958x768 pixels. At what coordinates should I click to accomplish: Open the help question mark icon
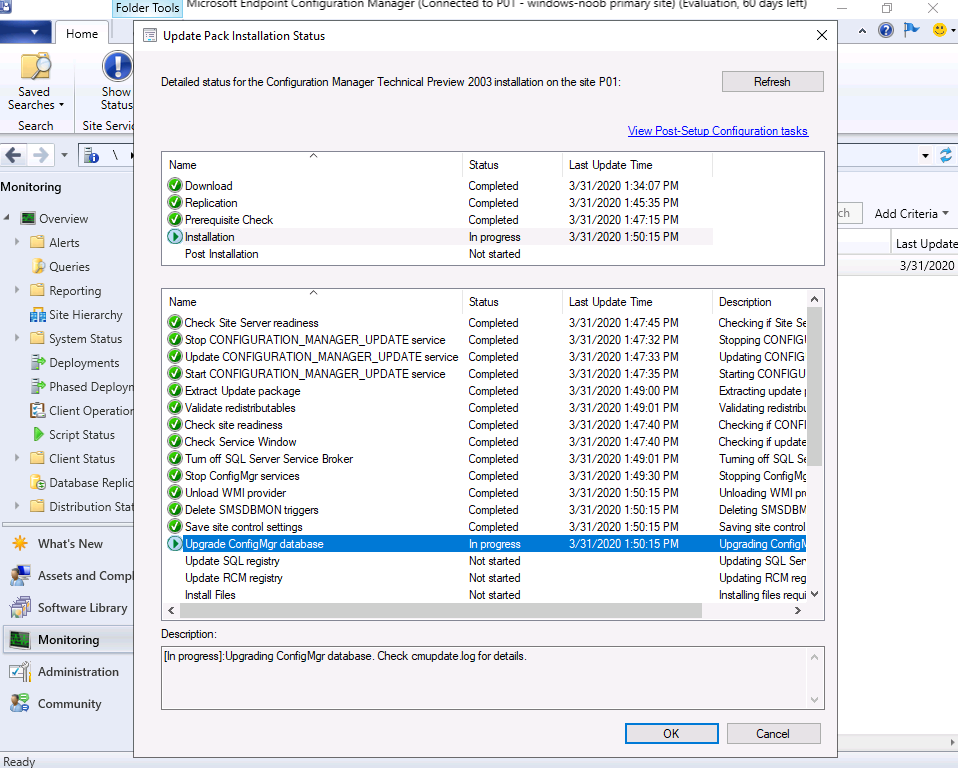885,30
